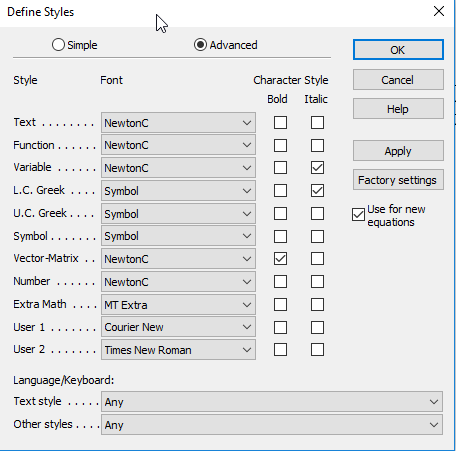
Task: Enable Bold for Extra Math style
Action: (280, 304)
